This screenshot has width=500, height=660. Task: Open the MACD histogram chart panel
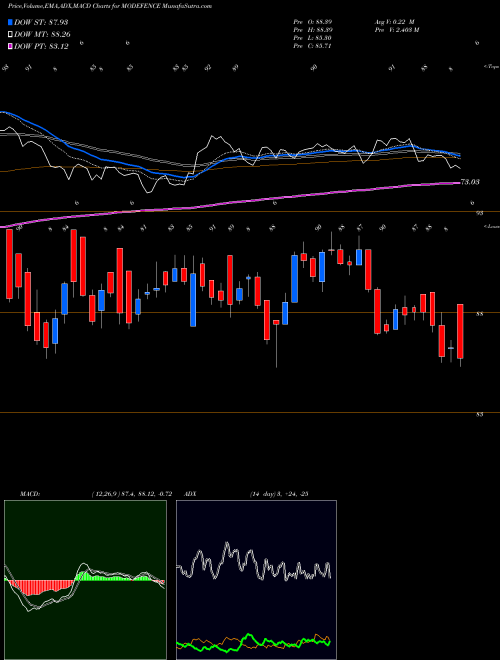point(85,580)
